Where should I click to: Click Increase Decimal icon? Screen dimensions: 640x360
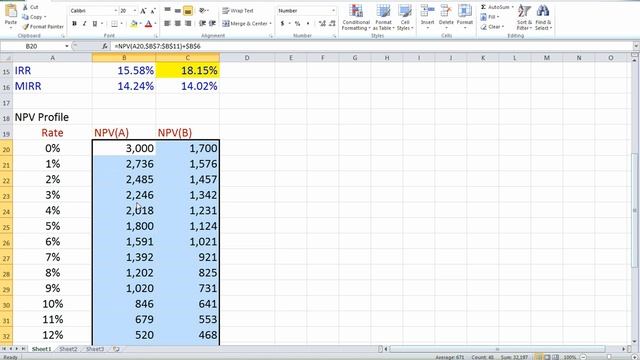[x=322, y=24]
